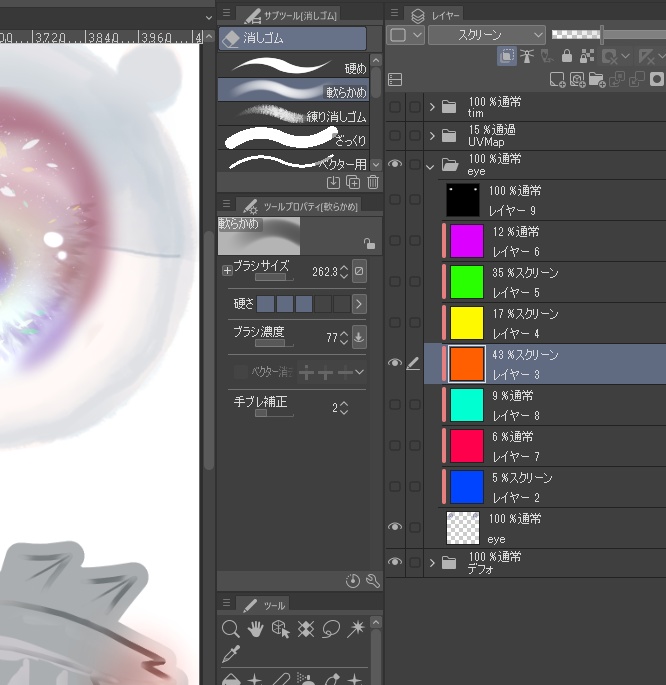The height and width of the screenshot is (685, 666).
Task: Delete the current sub tool
Action: coord(373,182)
